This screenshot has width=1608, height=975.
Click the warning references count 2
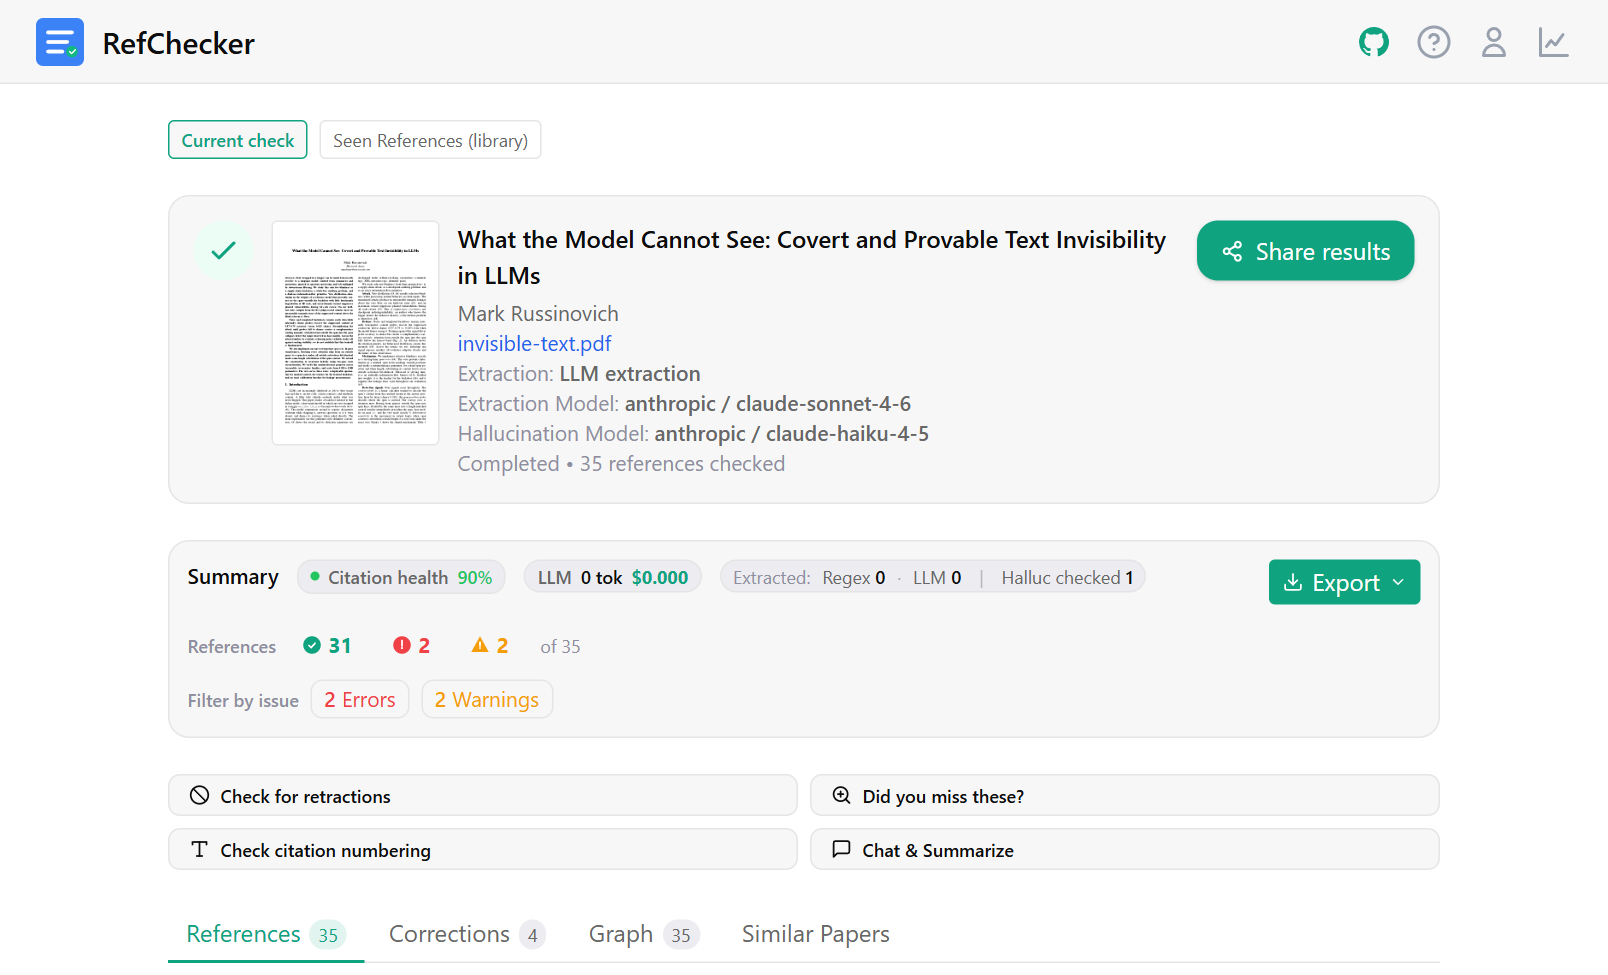coord(490,646)
